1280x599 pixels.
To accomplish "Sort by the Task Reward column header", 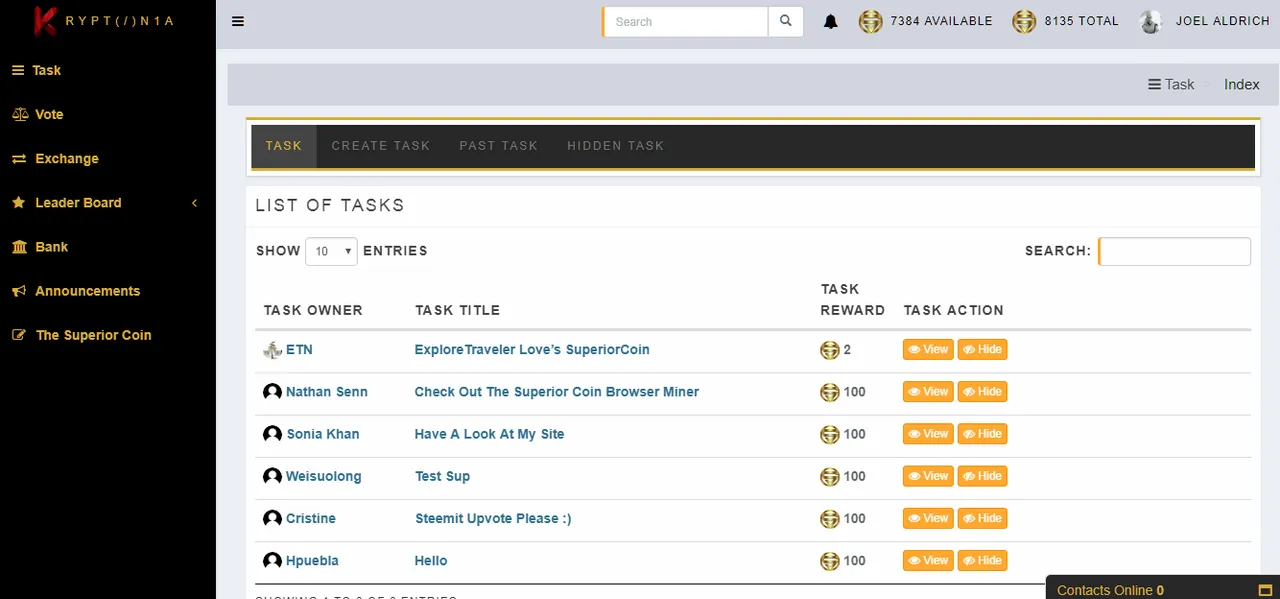I will click(x=853, y=299).
